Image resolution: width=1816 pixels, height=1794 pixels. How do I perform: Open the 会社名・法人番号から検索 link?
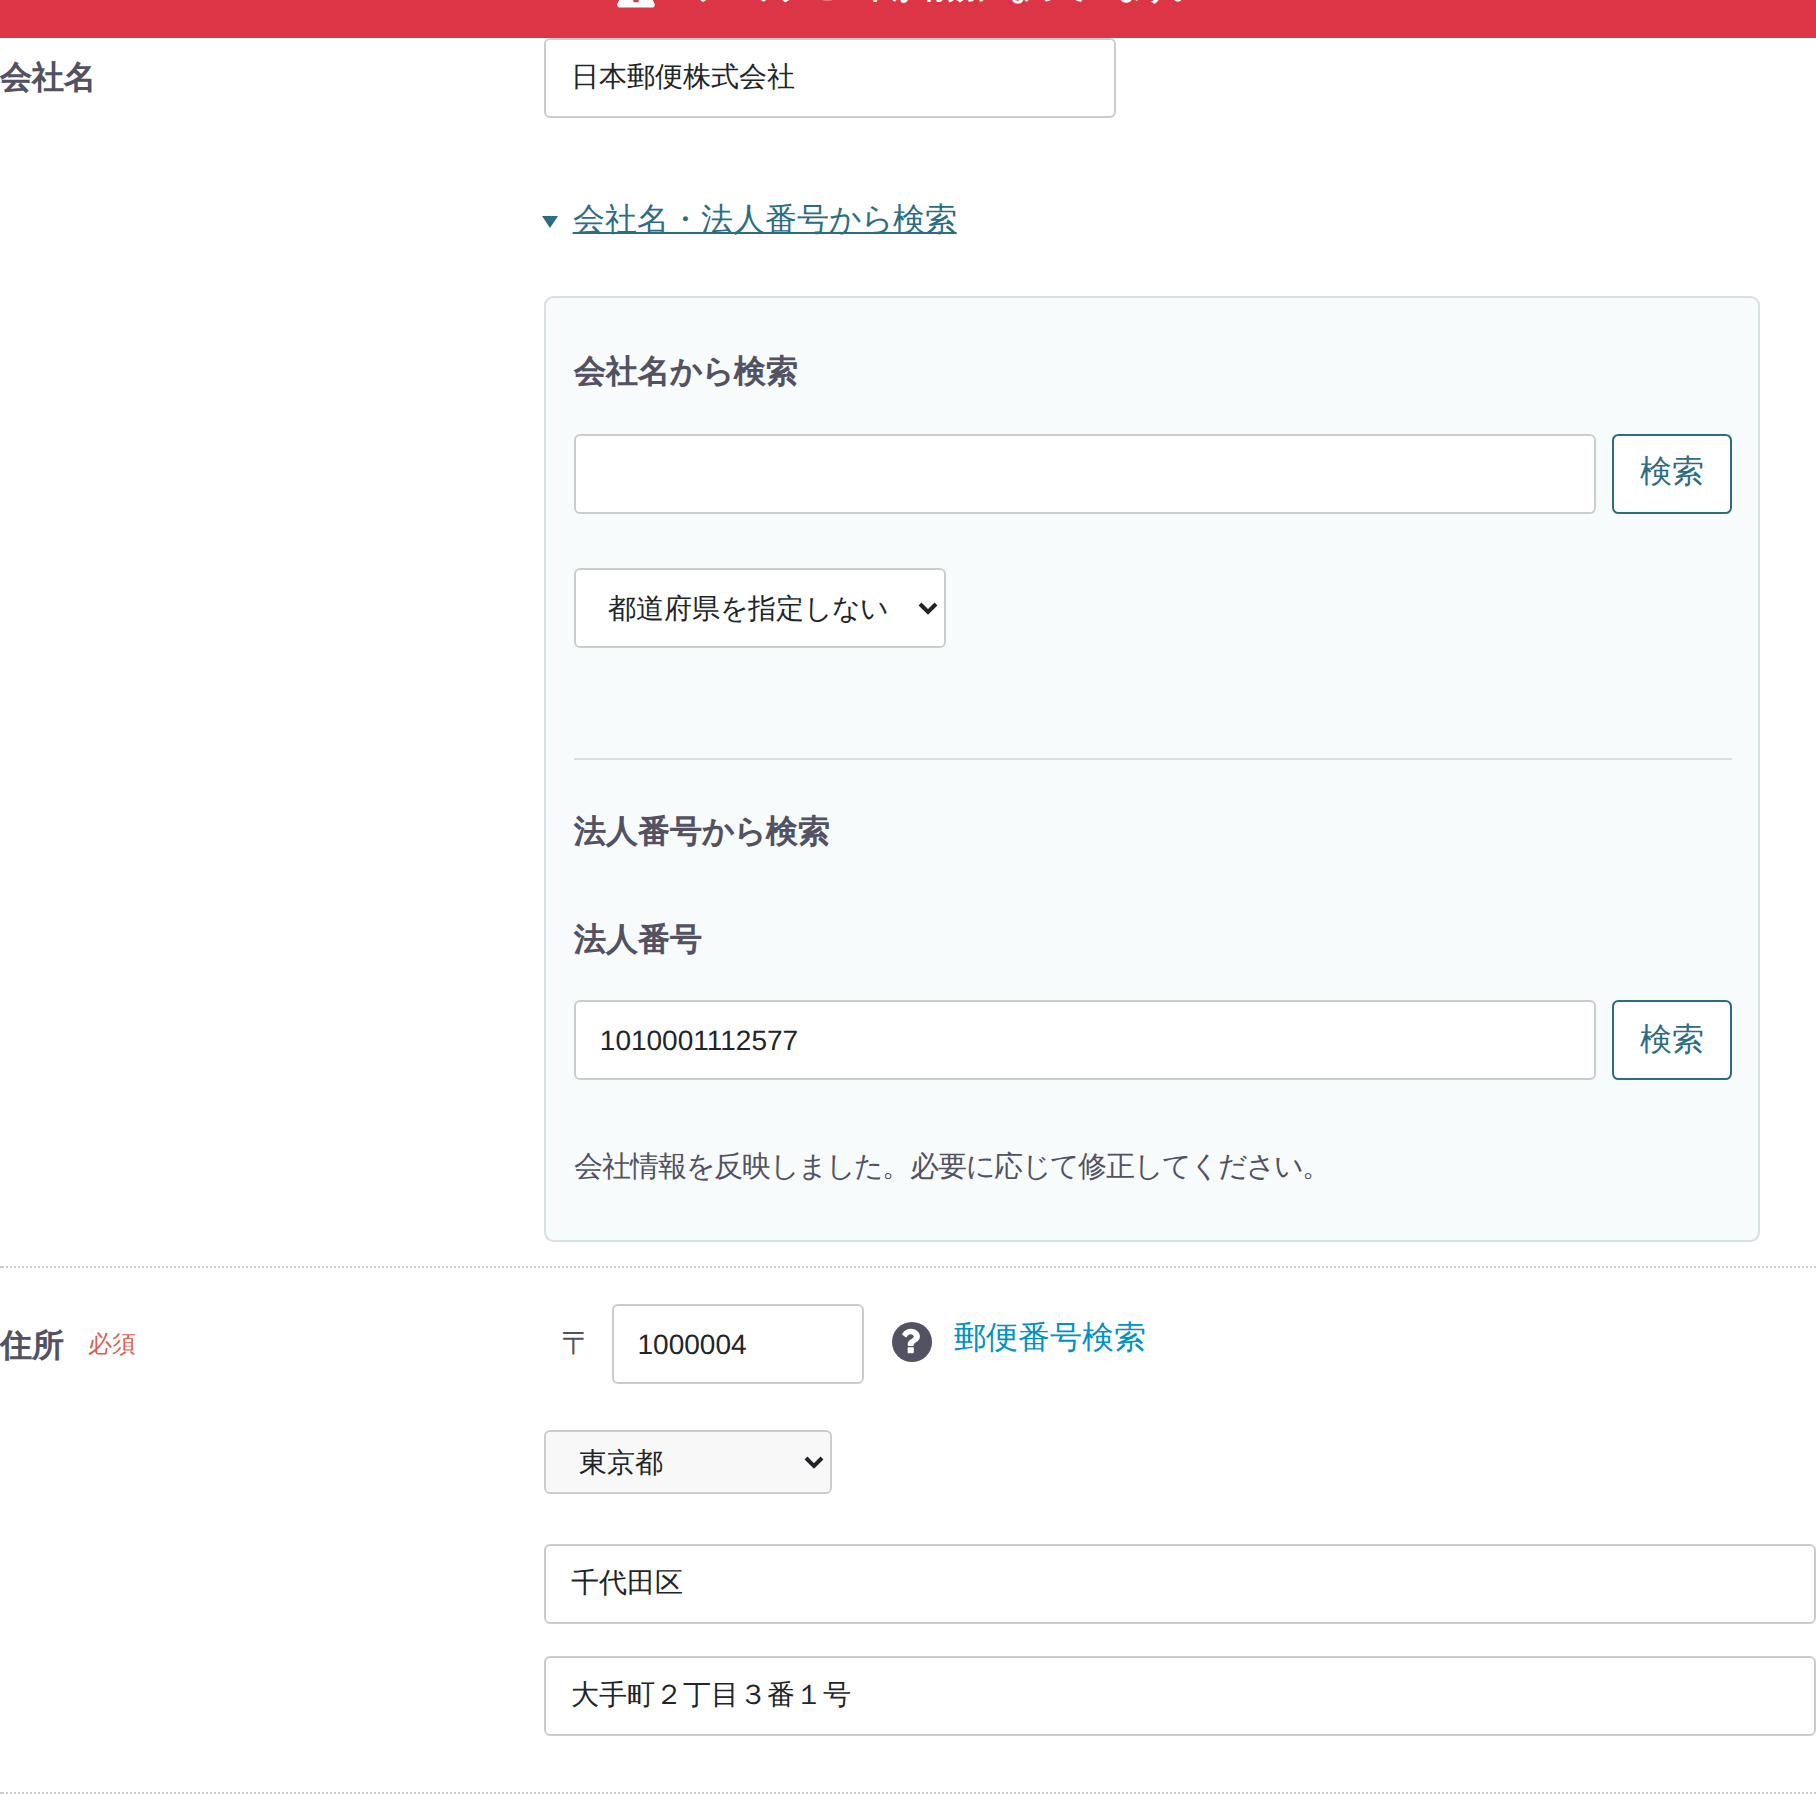[x=764, y=219]
